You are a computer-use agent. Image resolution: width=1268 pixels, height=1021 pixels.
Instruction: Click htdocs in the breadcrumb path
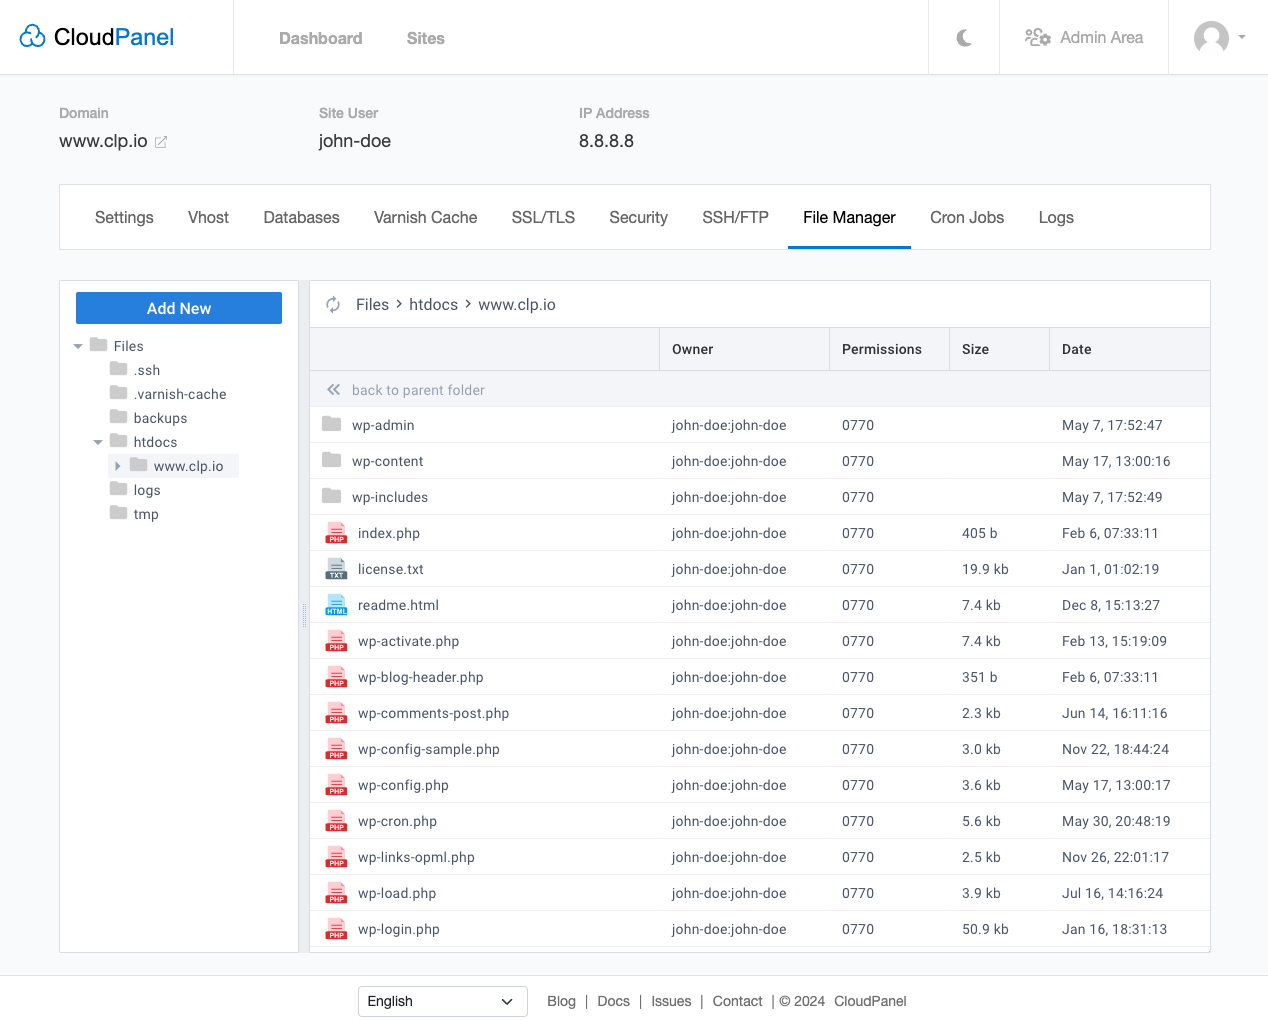[433, 304]
